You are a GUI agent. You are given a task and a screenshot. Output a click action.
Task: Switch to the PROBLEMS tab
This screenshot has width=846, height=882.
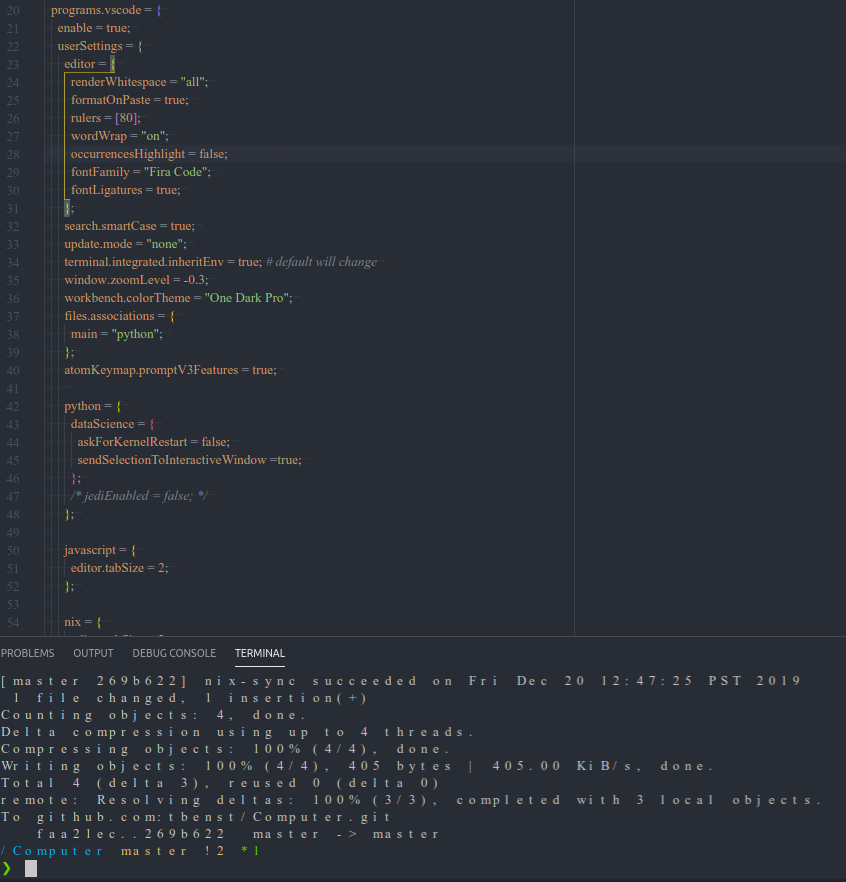27,653
